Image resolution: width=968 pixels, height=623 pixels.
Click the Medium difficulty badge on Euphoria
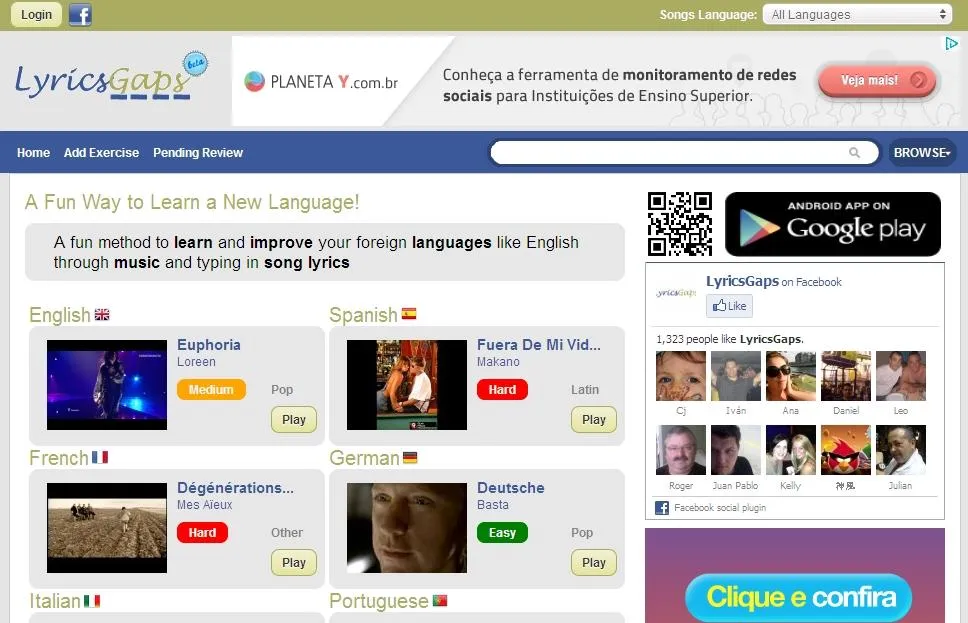[x=211, y=390]
